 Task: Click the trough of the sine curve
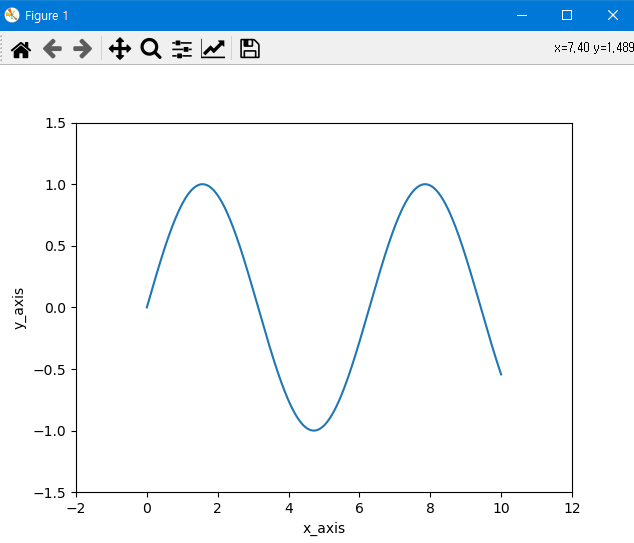(314, 430)
